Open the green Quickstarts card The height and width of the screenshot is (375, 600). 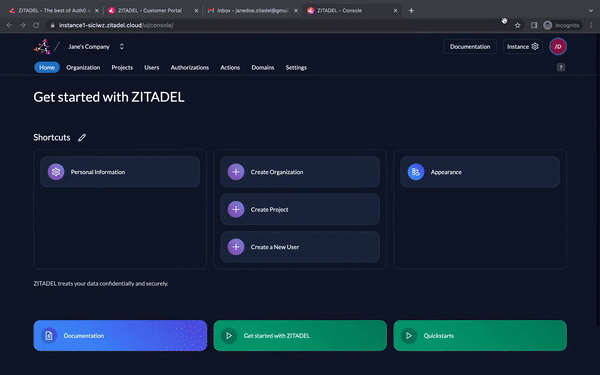coord(480,336)
